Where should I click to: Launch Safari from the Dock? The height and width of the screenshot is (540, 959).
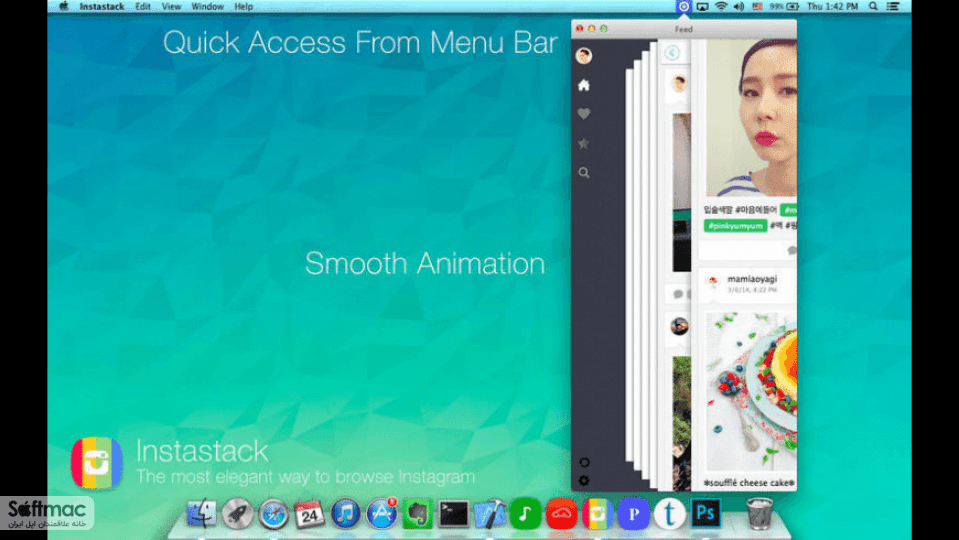point(273,514)
